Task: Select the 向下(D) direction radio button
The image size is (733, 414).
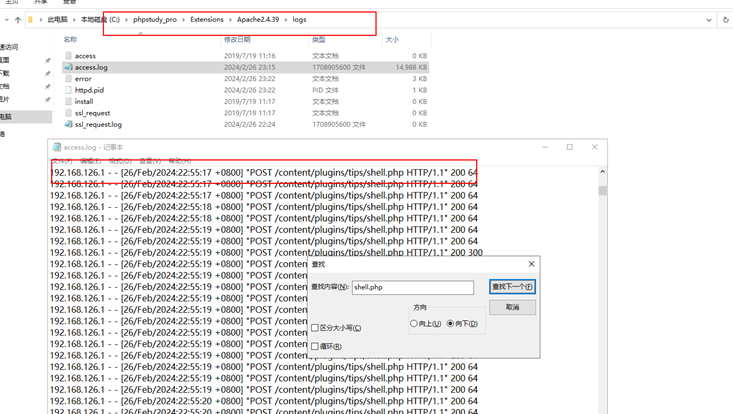Action: coord(450,323)
